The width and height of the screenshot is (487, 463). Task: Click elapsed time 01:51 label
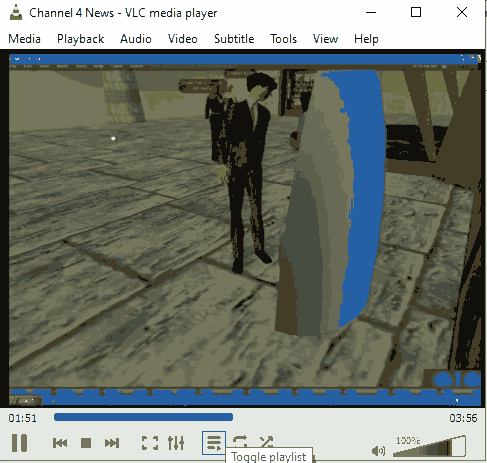coord(23,418)
